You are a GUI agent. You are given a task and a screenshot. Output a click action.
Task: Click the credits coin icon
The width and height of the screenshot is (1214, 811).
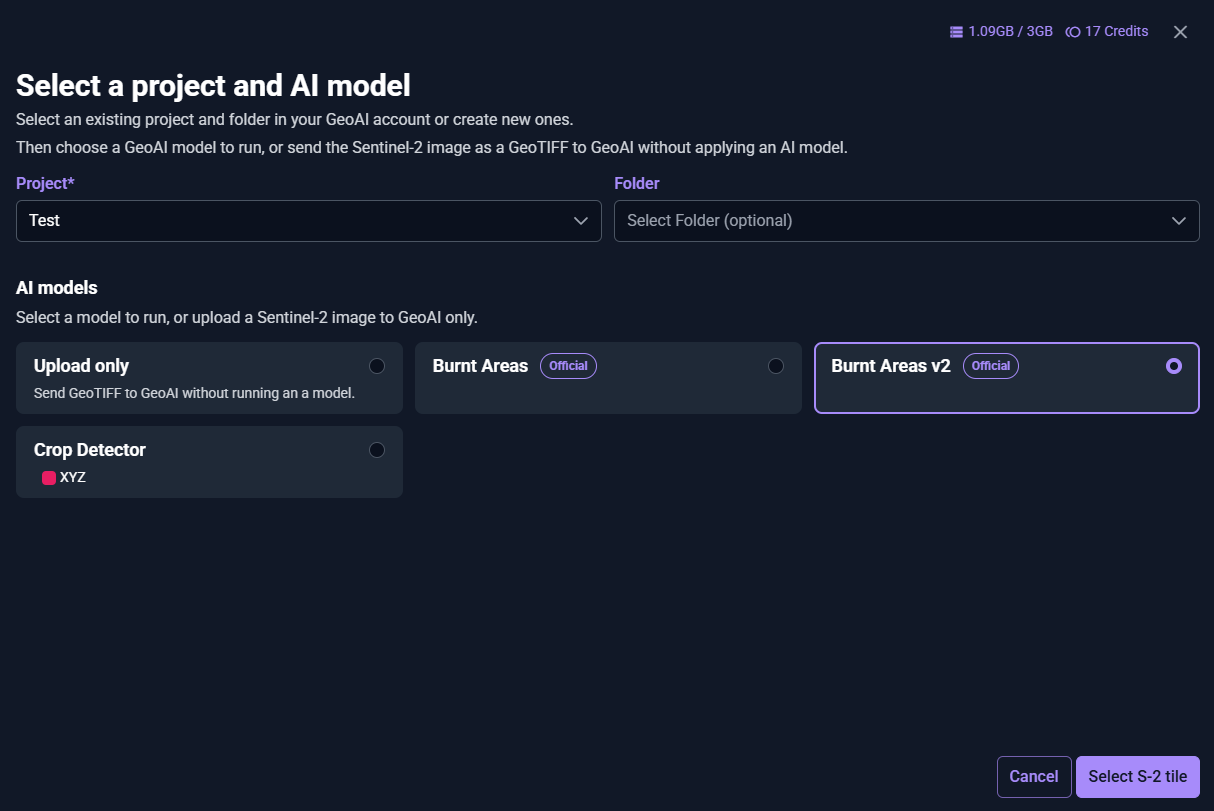tap(1072, 31)
